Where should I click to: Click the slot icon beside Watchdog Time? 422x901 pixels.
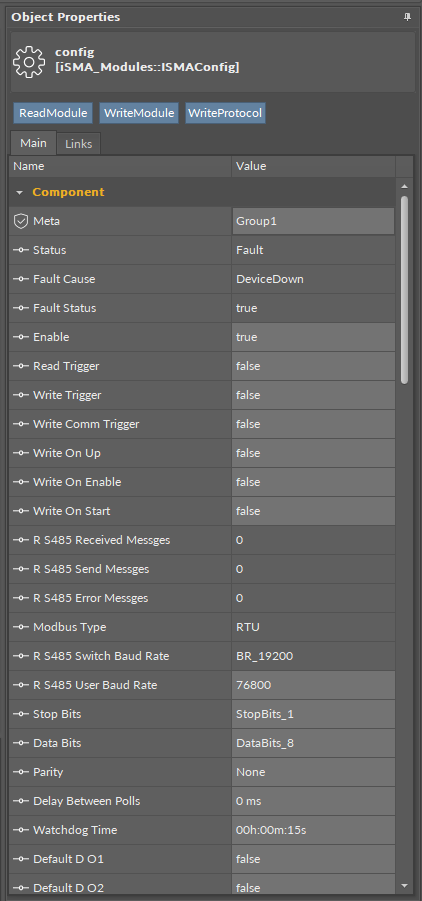pos(21,830)
